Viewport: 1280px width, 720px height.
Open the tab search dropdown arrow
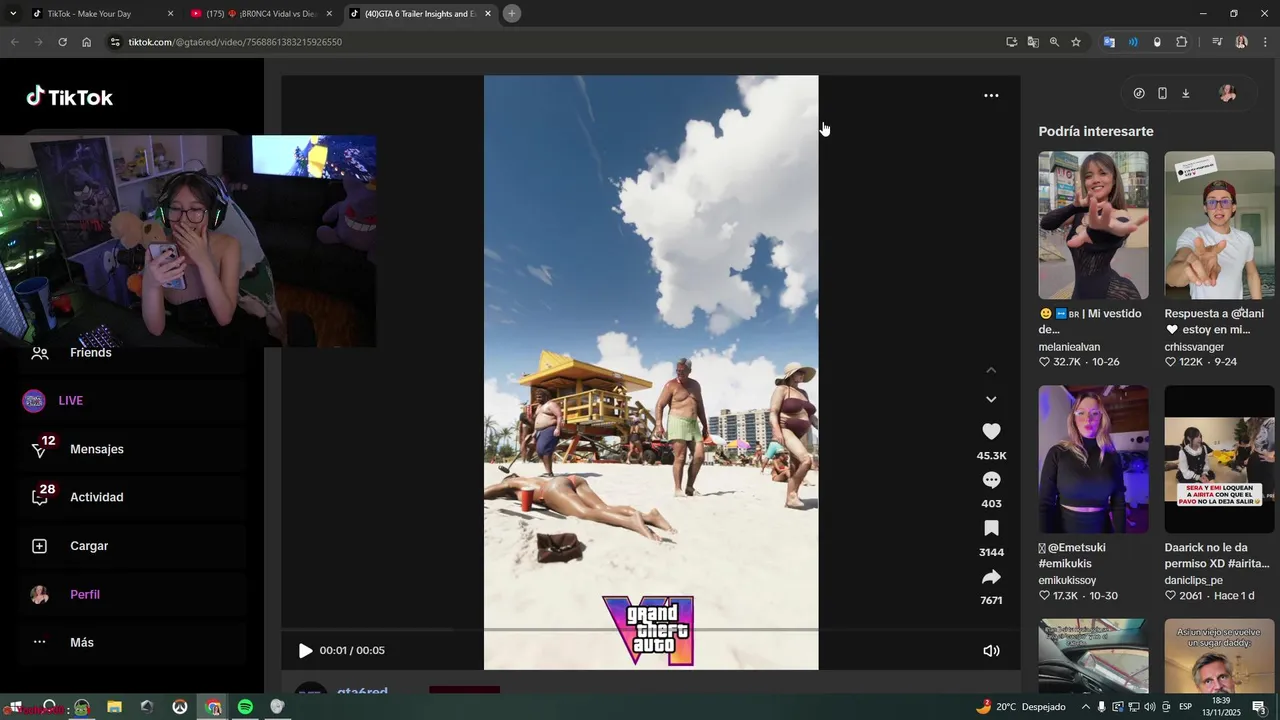point(13,14)
